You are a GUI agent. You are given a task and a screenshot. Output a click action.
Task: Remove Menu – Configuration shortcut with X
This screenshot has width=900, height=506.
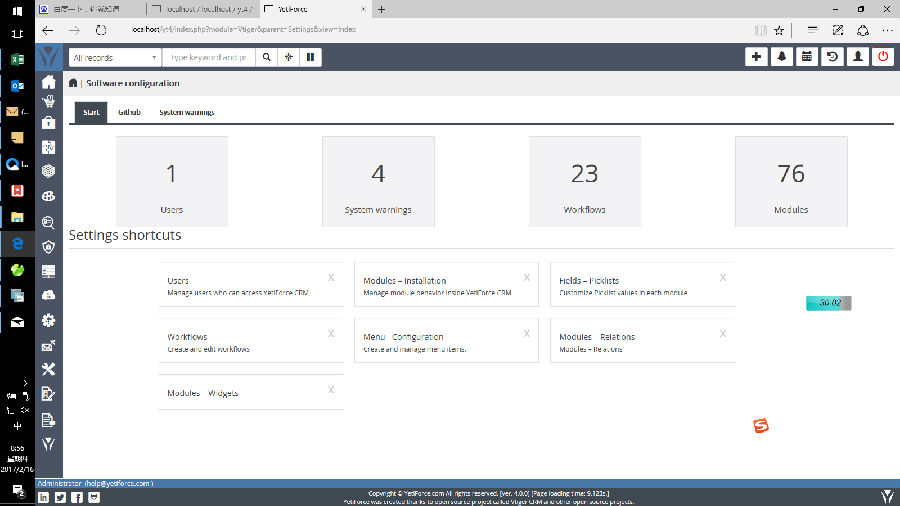(x=527, y=334)
